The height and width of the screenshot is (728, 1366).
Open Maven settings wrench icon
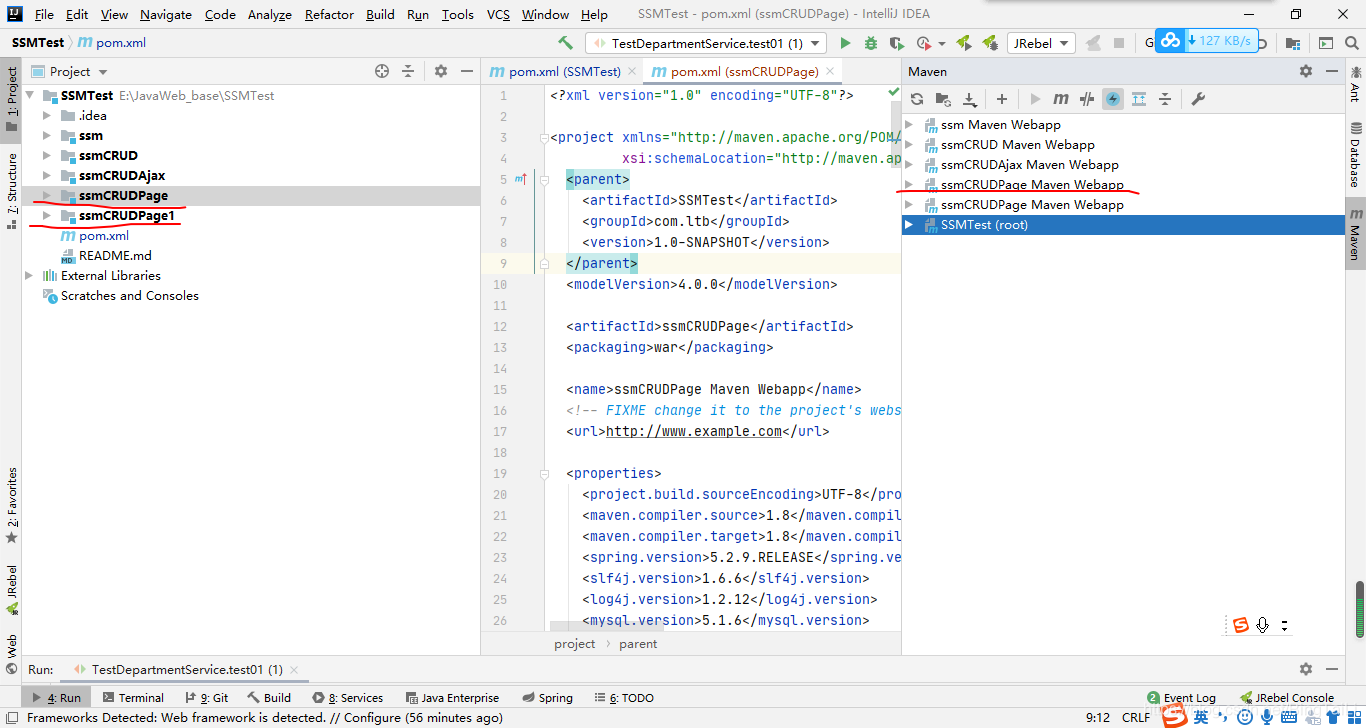click(x=1198, y=99)
